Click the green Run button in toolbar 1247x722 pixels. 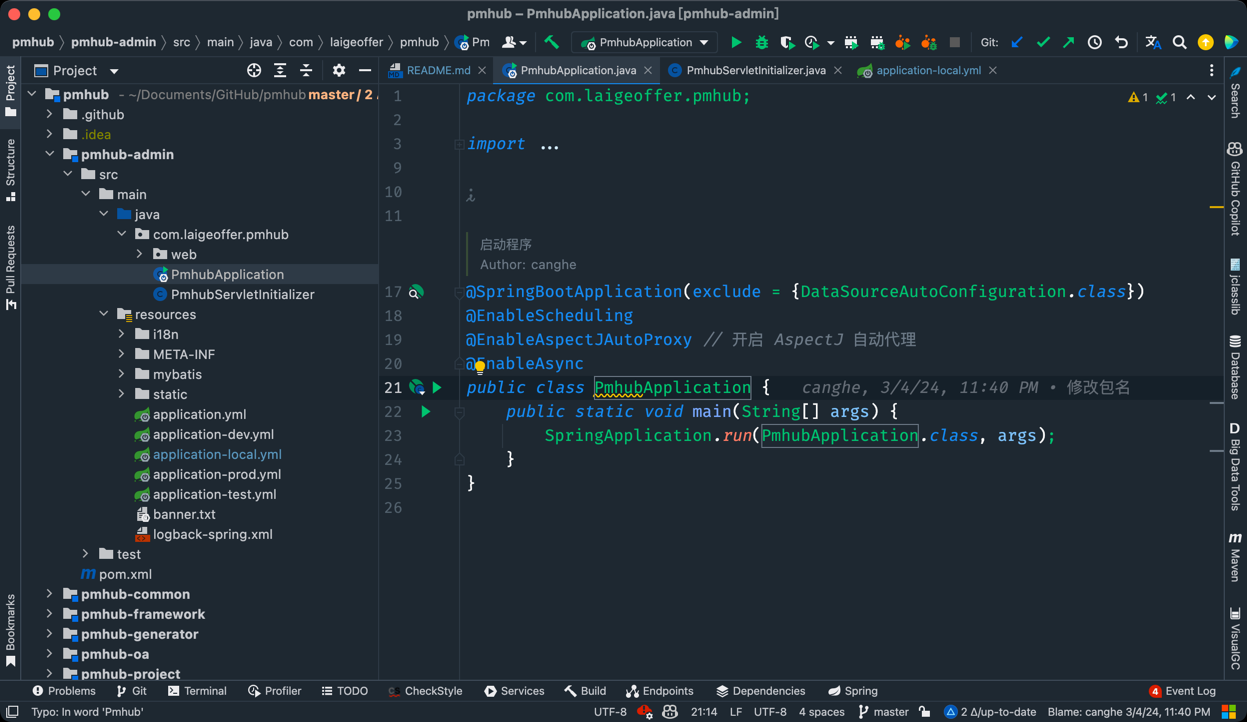[x=736, y=43]
